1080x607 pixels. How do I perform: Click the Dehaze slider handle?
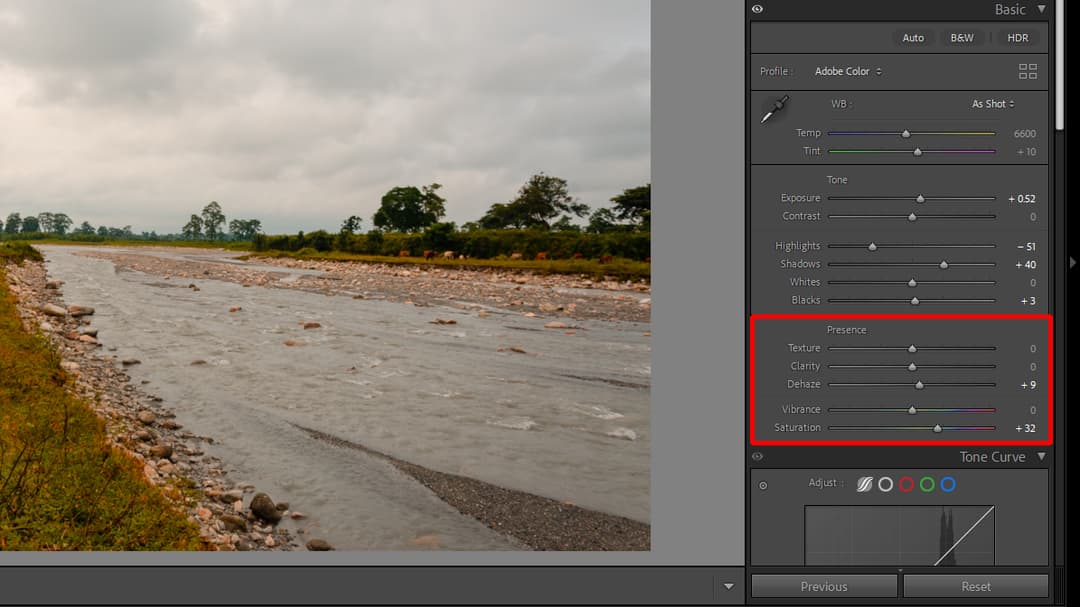point(919,385)
